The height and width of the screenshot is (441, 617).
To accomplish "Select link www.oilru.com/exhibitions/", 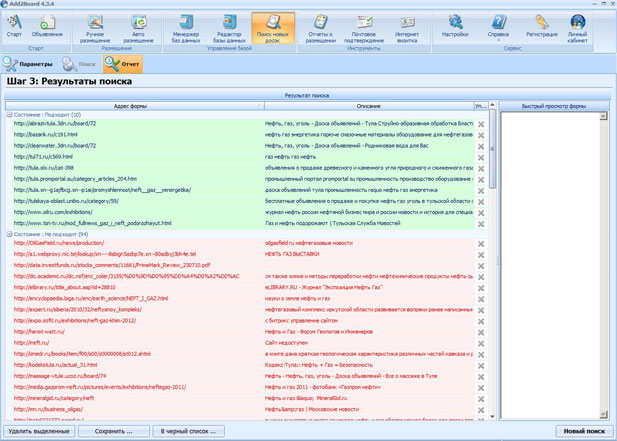I will pyautogui.click(x=53, y=212).
